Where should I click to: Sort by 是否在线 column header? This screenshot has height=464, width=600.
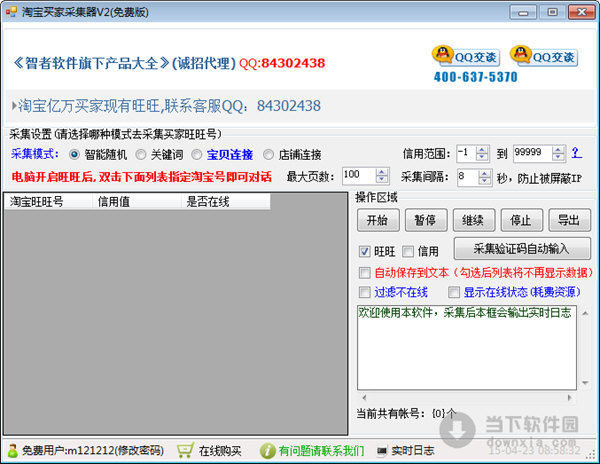(226, 201)
